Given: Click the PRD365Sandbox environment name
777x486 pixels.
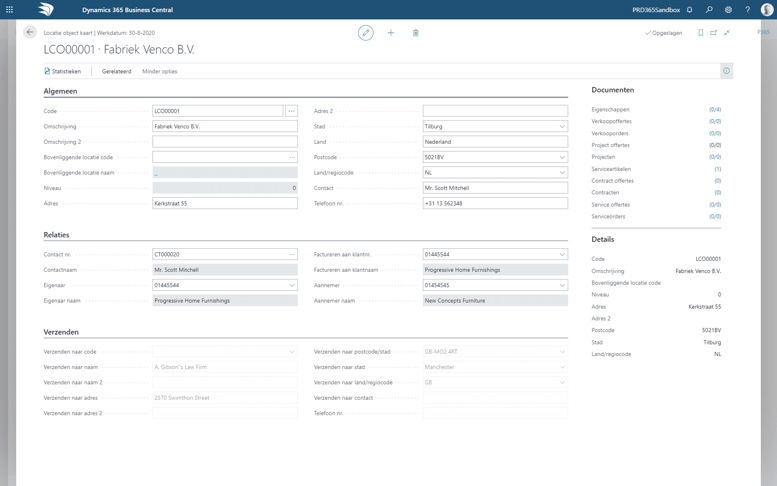Looking at the screenshot, I should 656,9.
